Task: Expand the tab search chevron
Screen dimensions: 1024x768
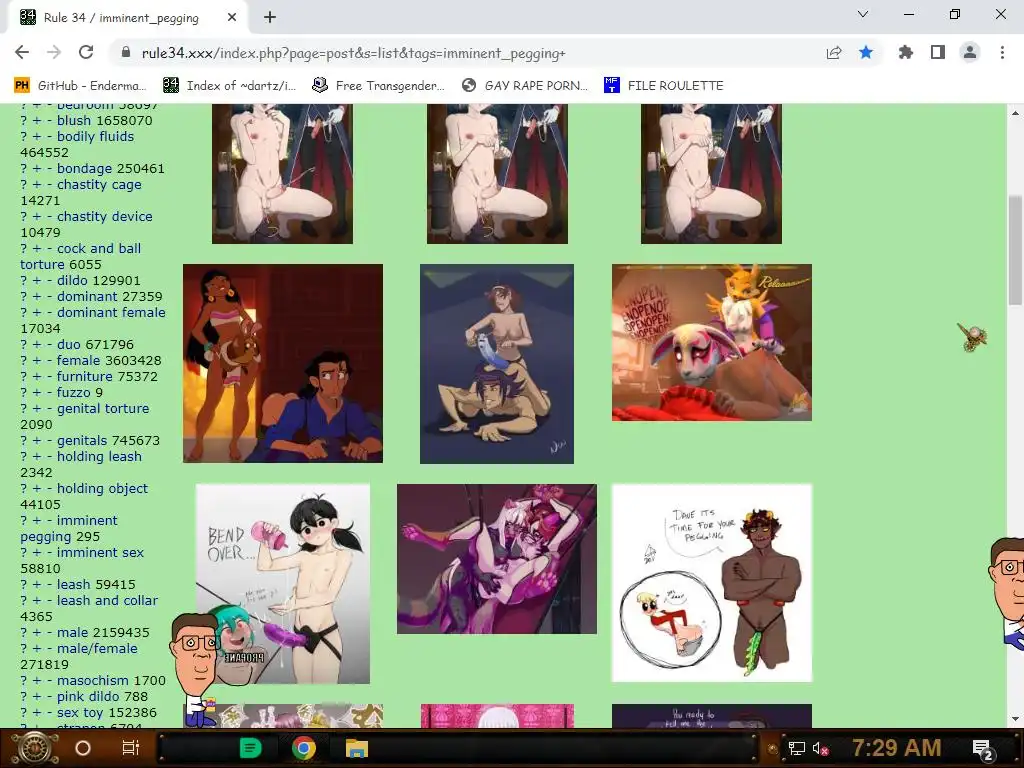Action: coord(863,14)
